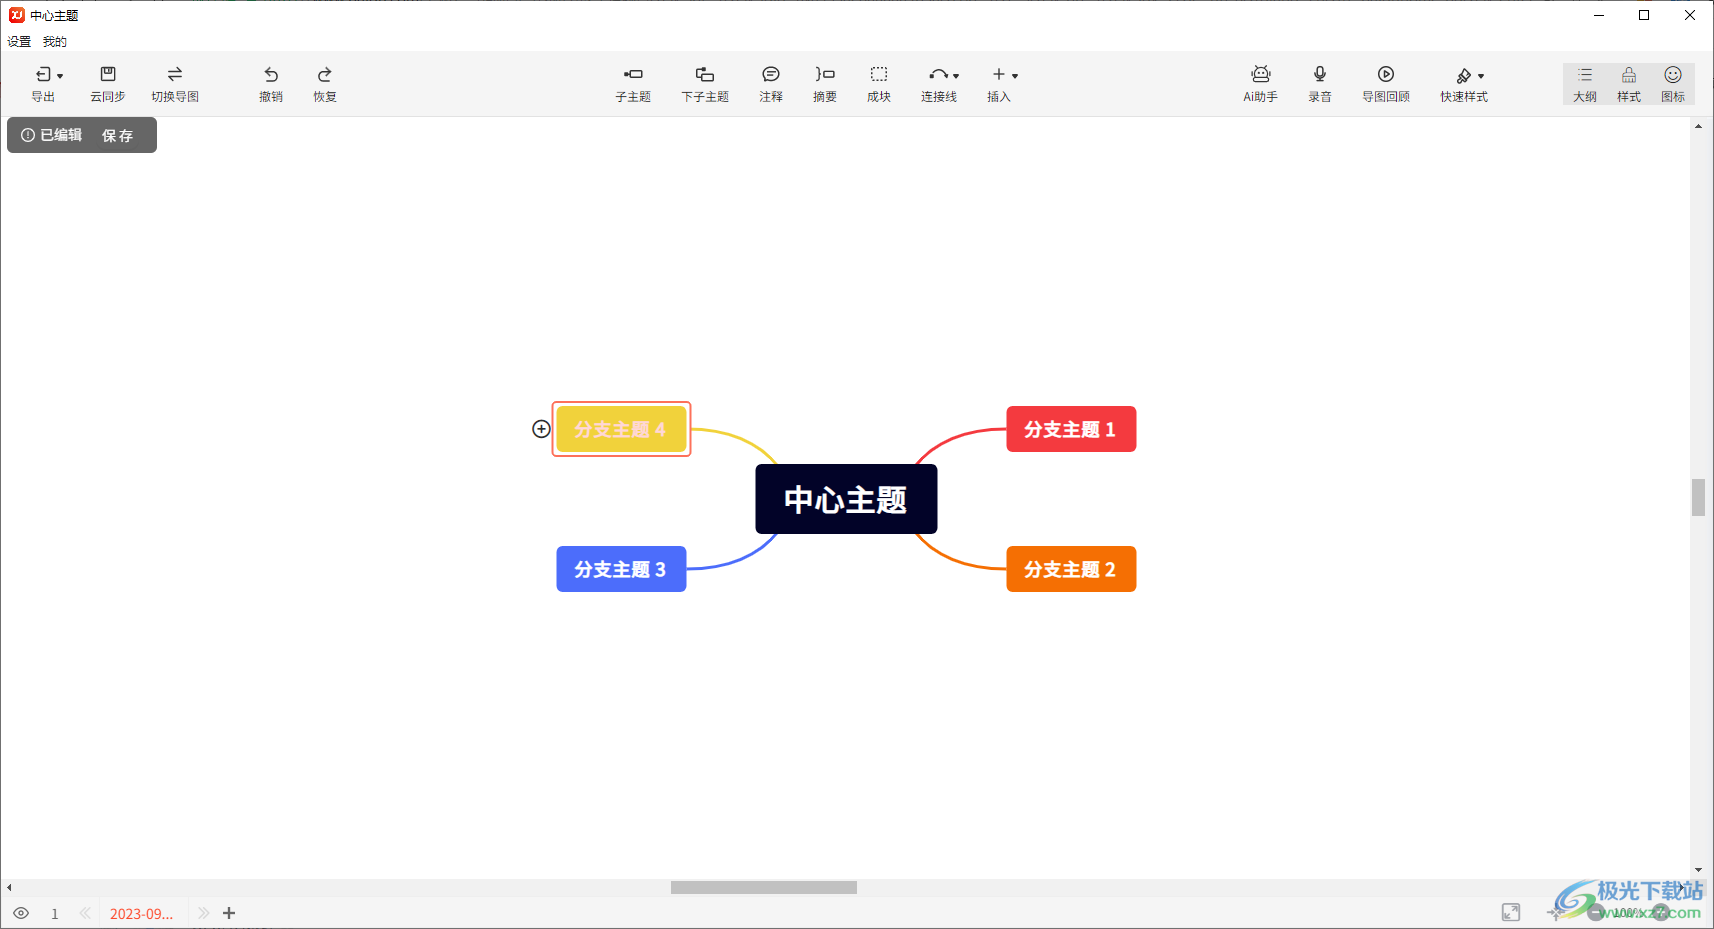Open the 图标 icon sticker panel

click(x=1673, y=84)
